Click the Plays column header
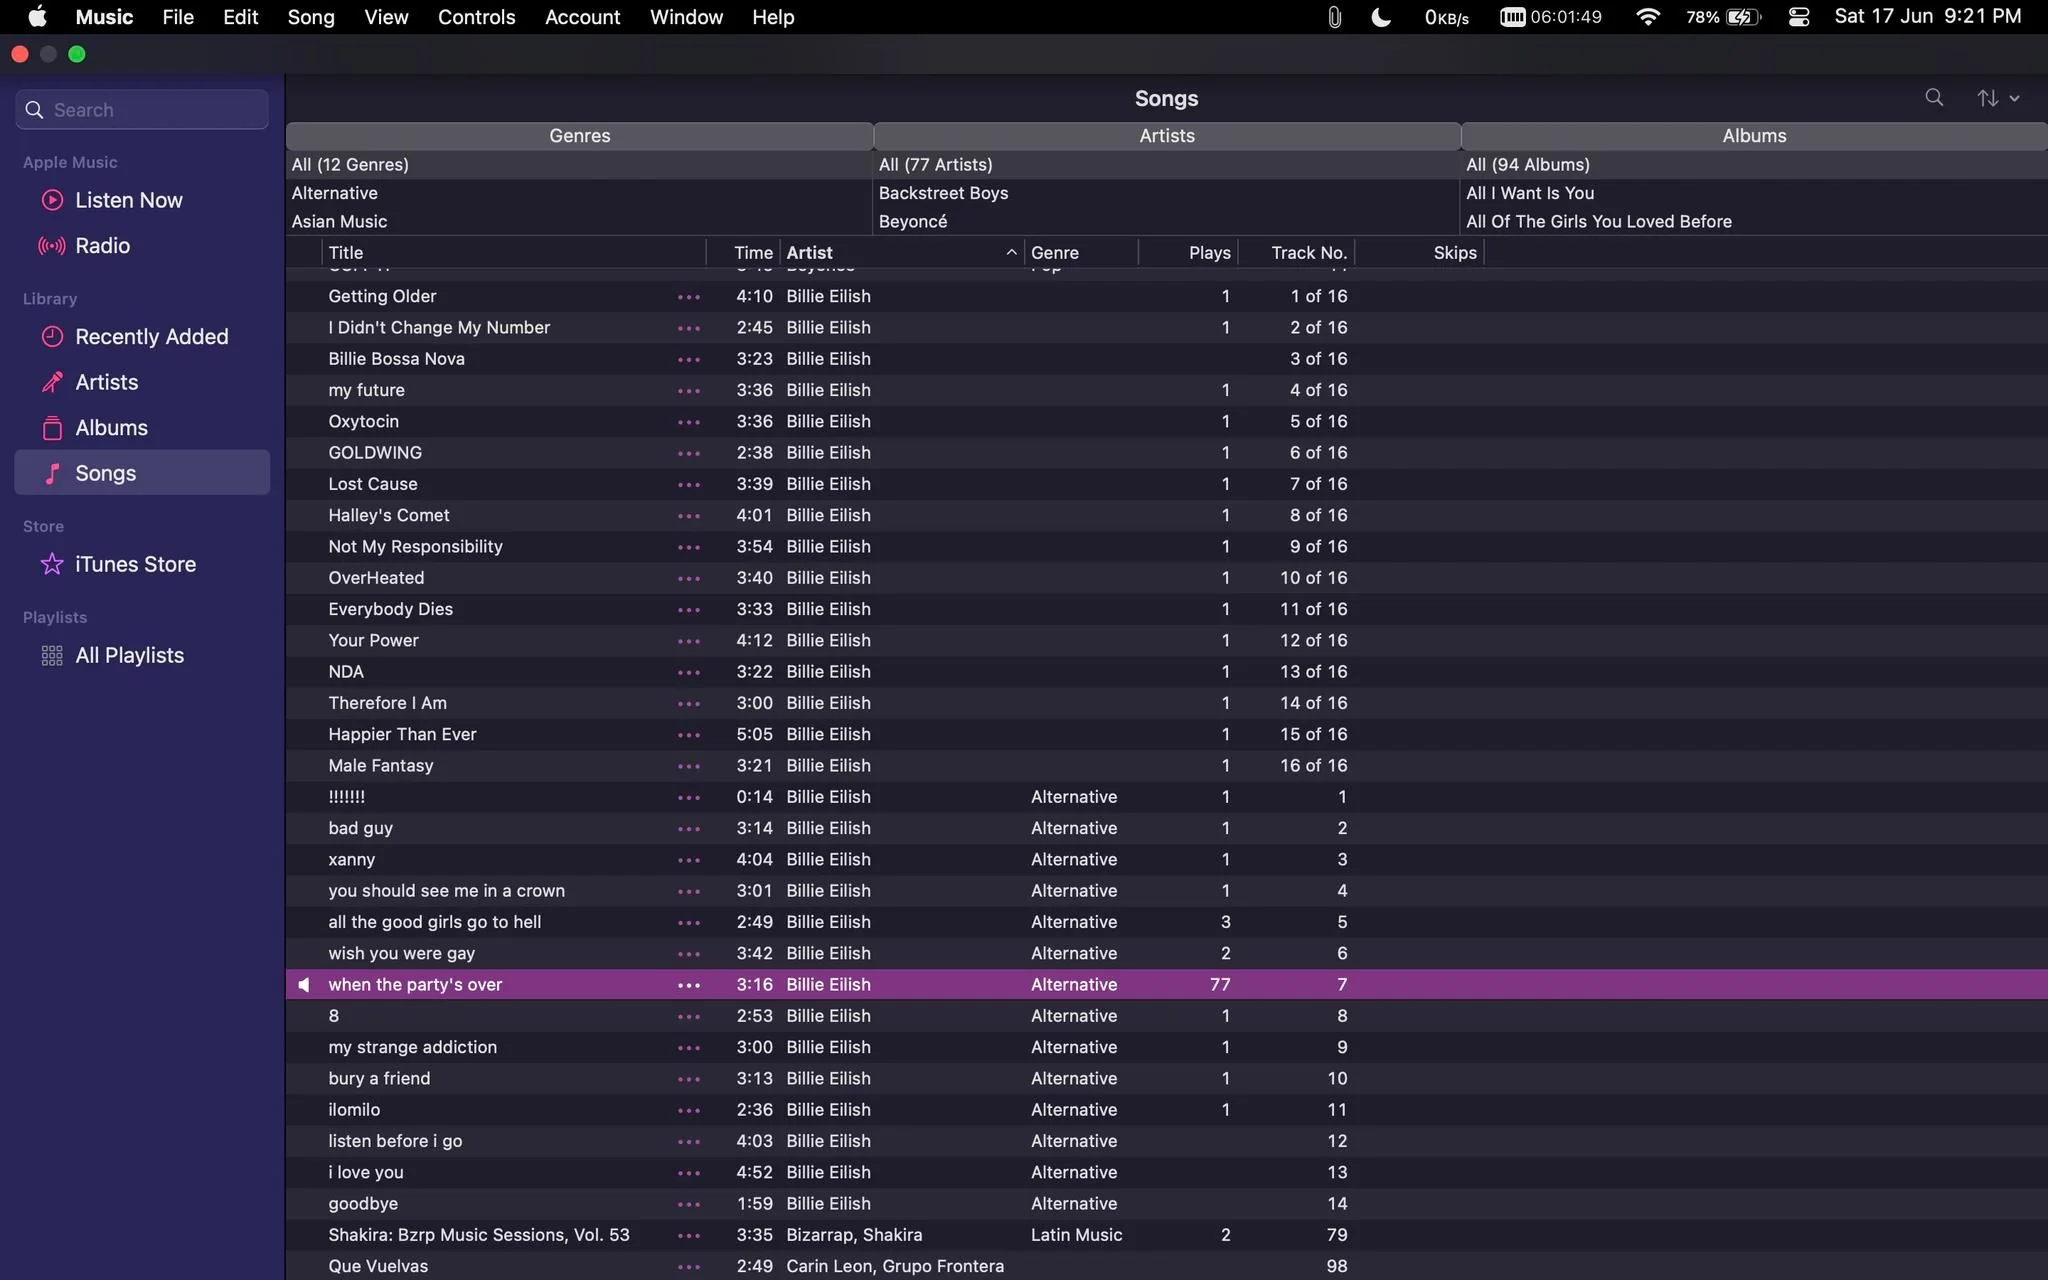Viewport: 2048px width, 1280px height. (x=1189, y=253)
